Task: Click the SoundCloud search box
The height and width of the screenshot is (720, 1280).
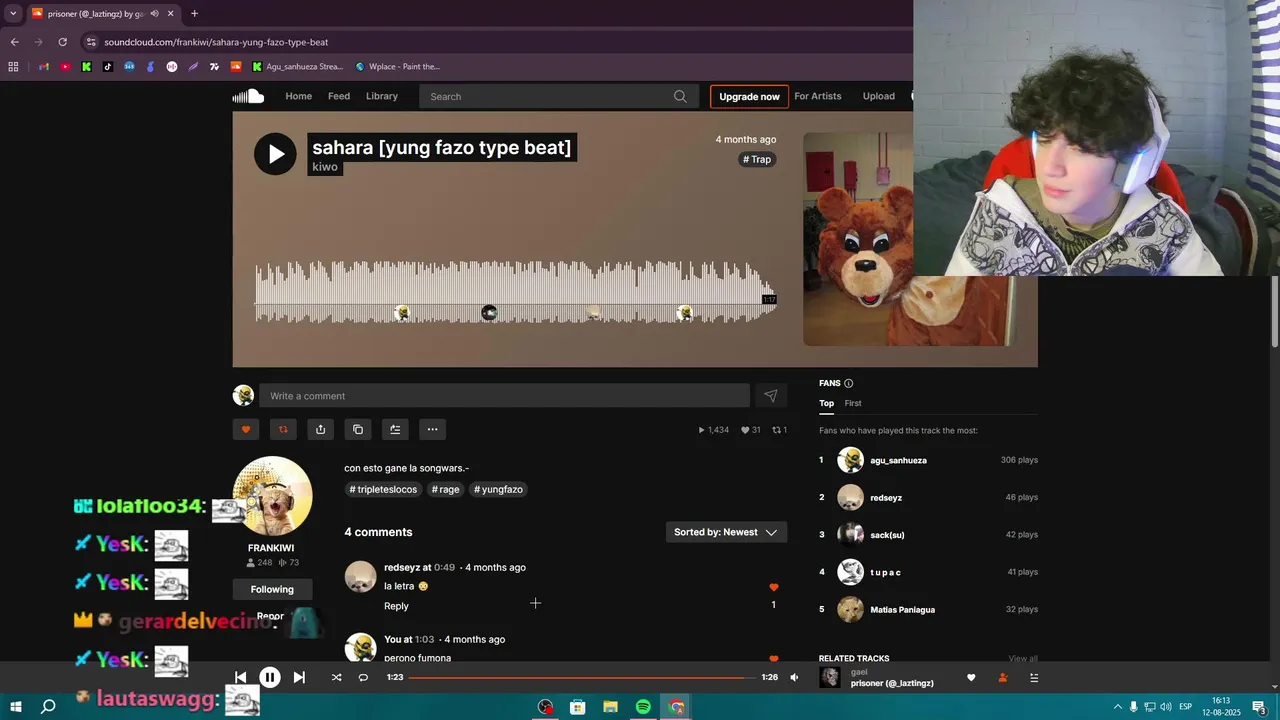Action: tap(558, 97)
